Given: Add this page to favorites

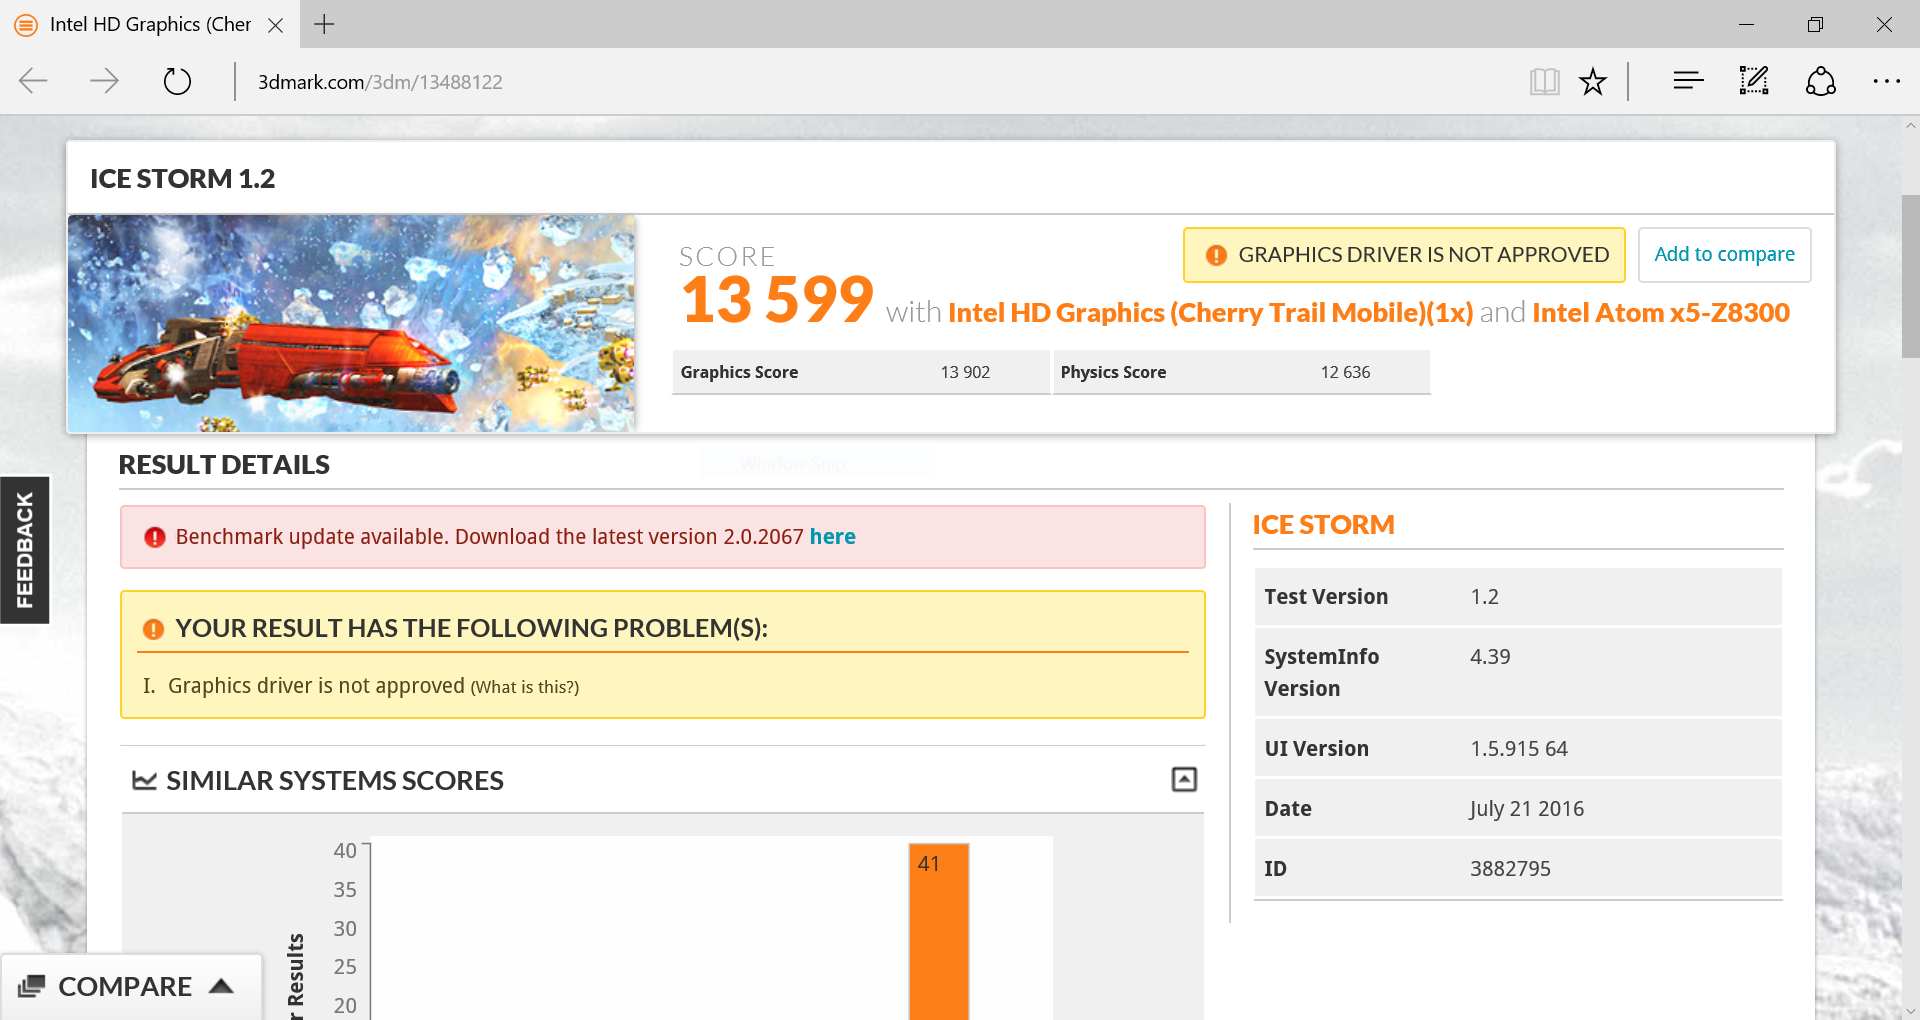Looking at the screenshot, I should (1592, 81).
